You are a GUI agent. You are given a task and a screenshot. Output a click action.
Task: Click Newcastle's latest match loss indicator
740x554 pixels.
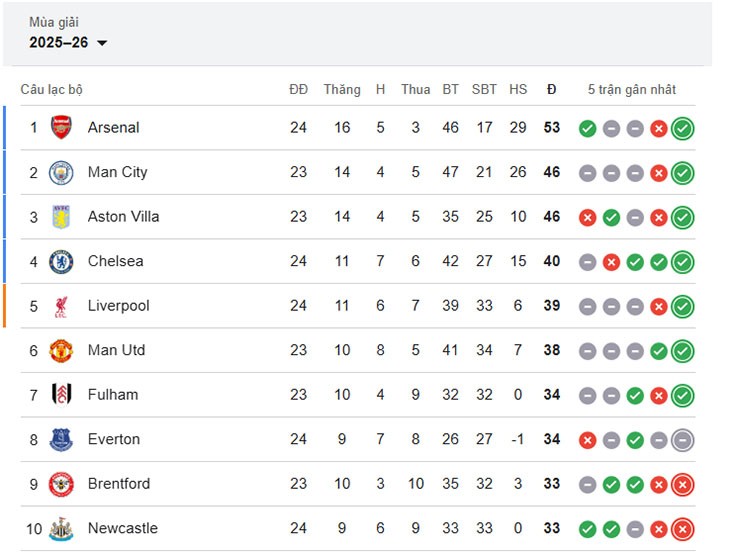coord(682,528)
